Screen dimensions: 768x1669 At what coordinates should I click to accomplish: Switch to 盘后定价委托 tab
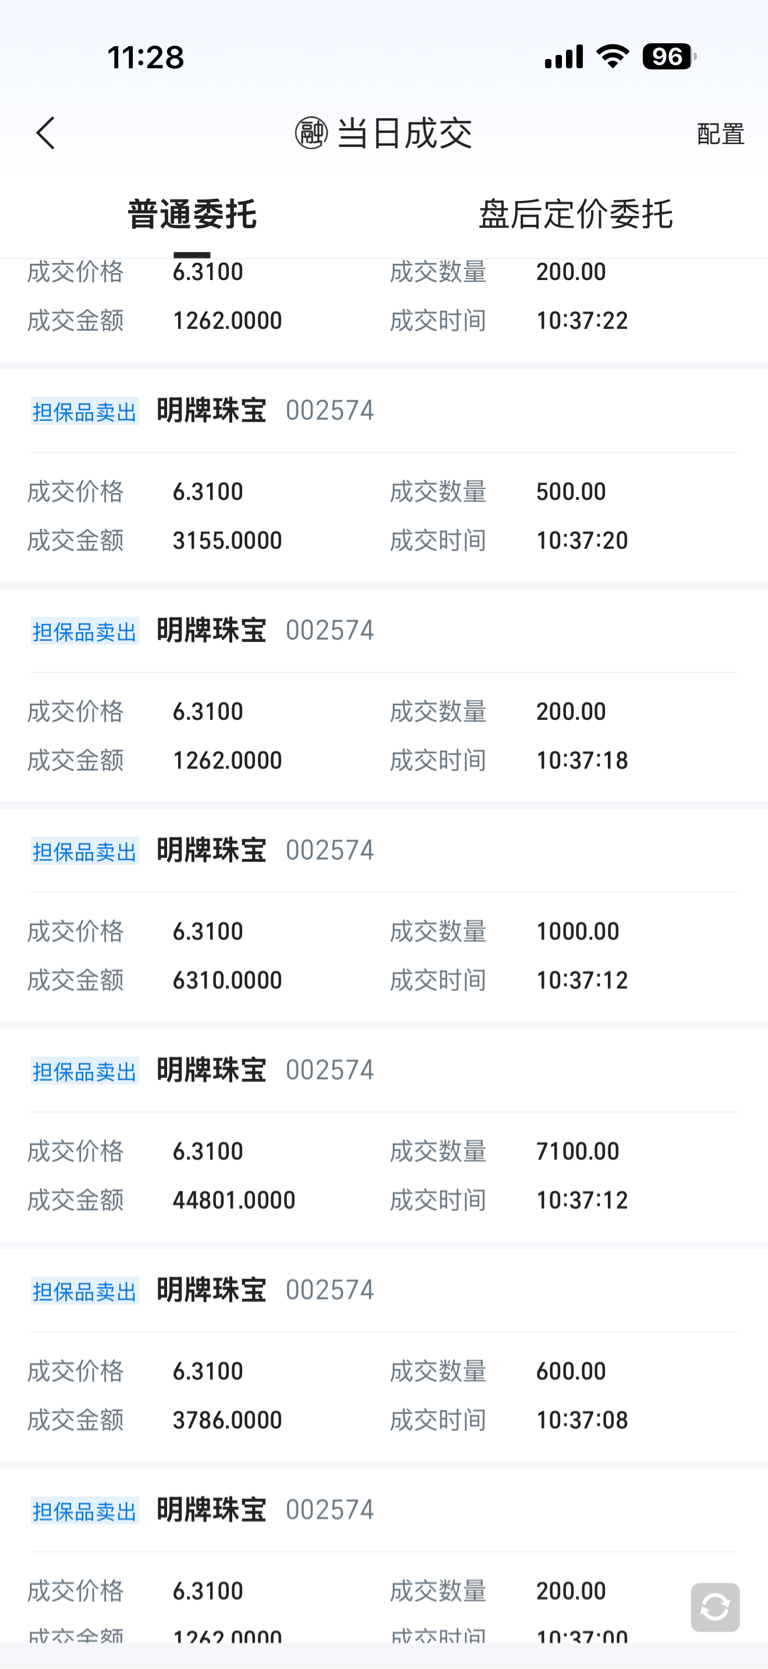pyautogui.click(x=575, y=214)
